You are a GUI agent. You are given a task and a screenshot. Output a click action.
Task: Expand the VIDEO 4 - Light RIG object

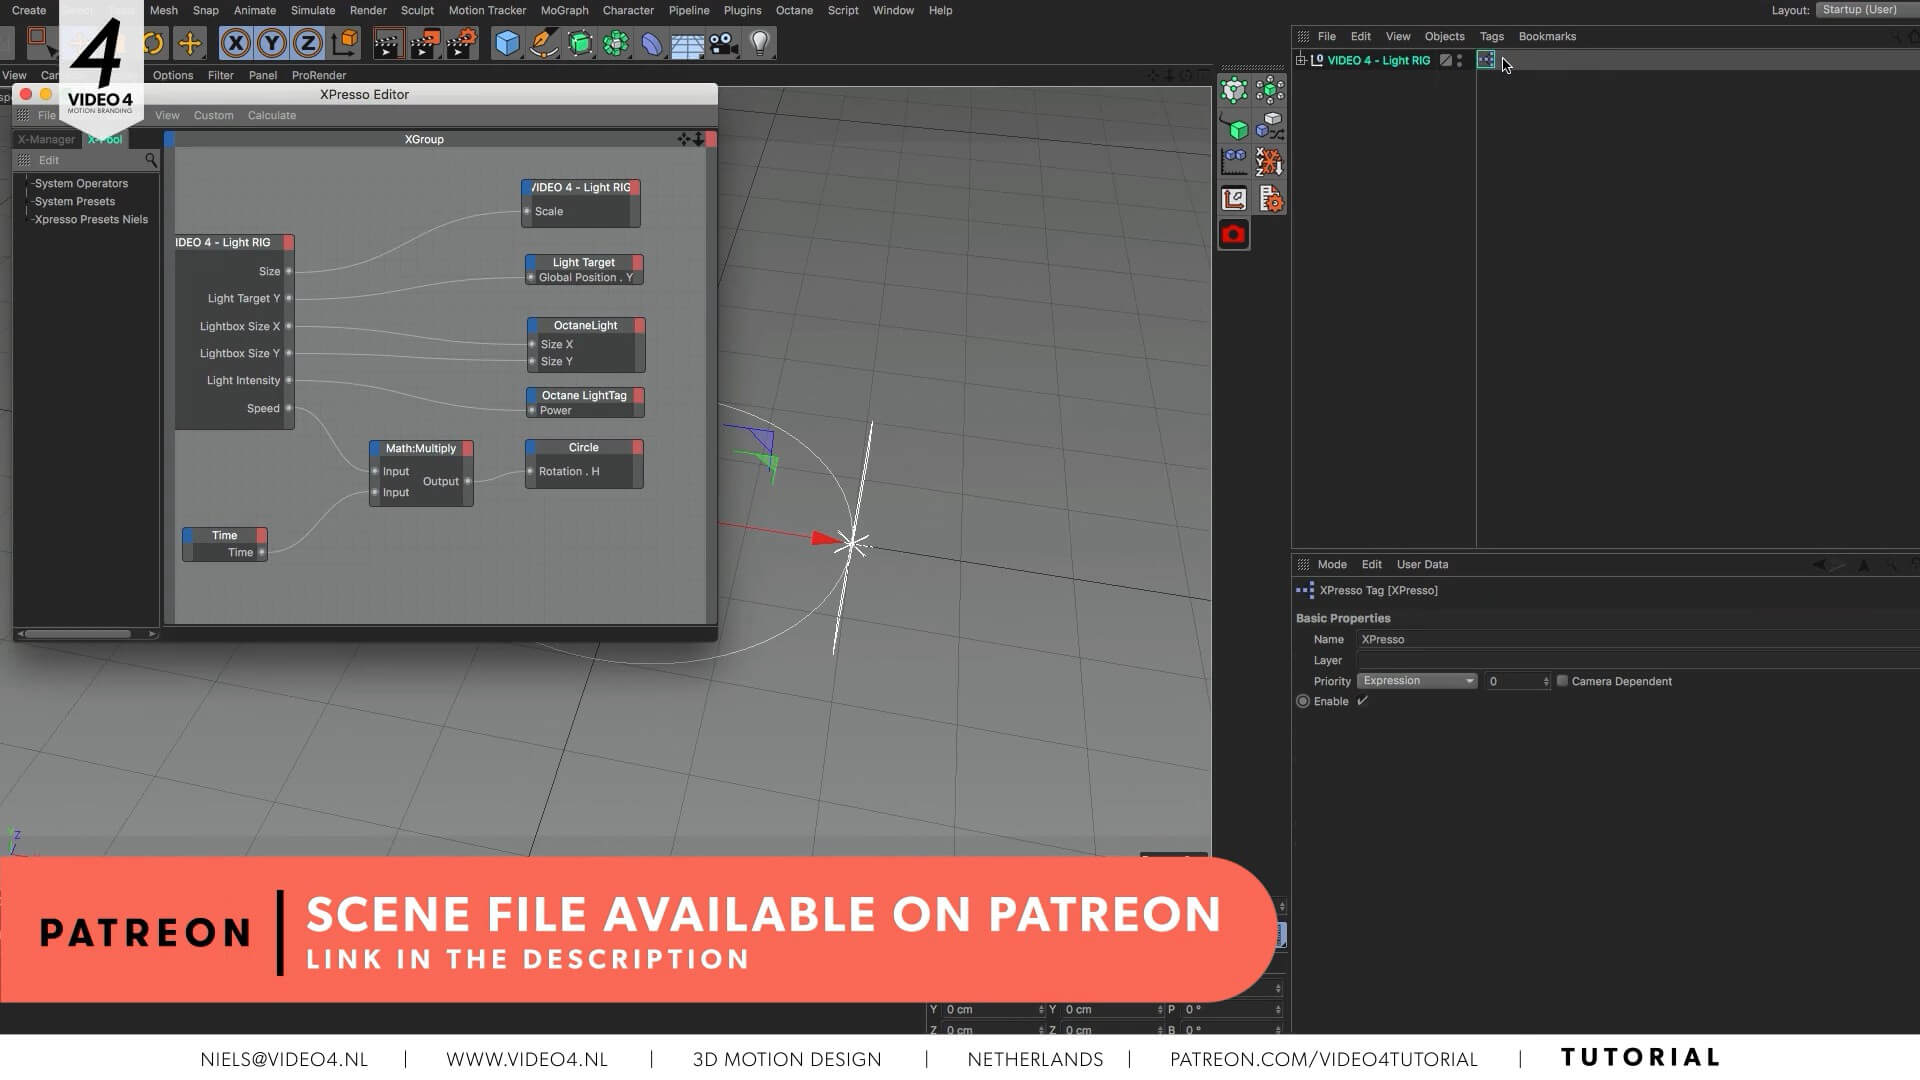pyautogui.click(x=1301, y=60)
